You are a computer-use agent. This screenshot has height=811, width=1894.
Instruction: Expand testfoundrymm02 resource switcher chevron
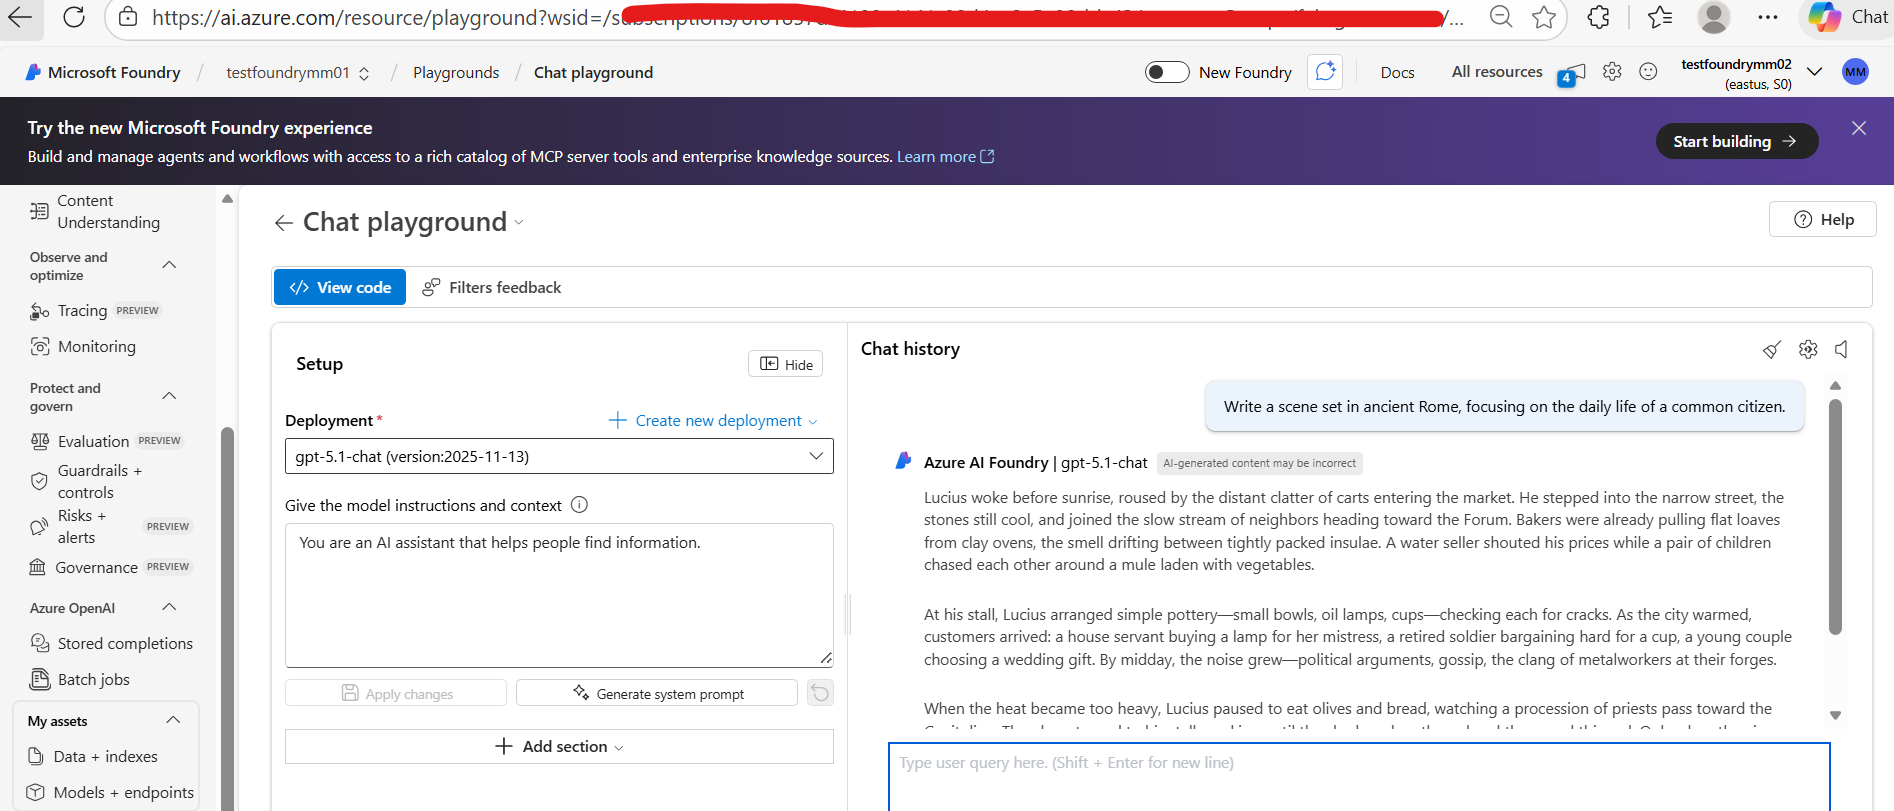click(x=1814, y=72)
